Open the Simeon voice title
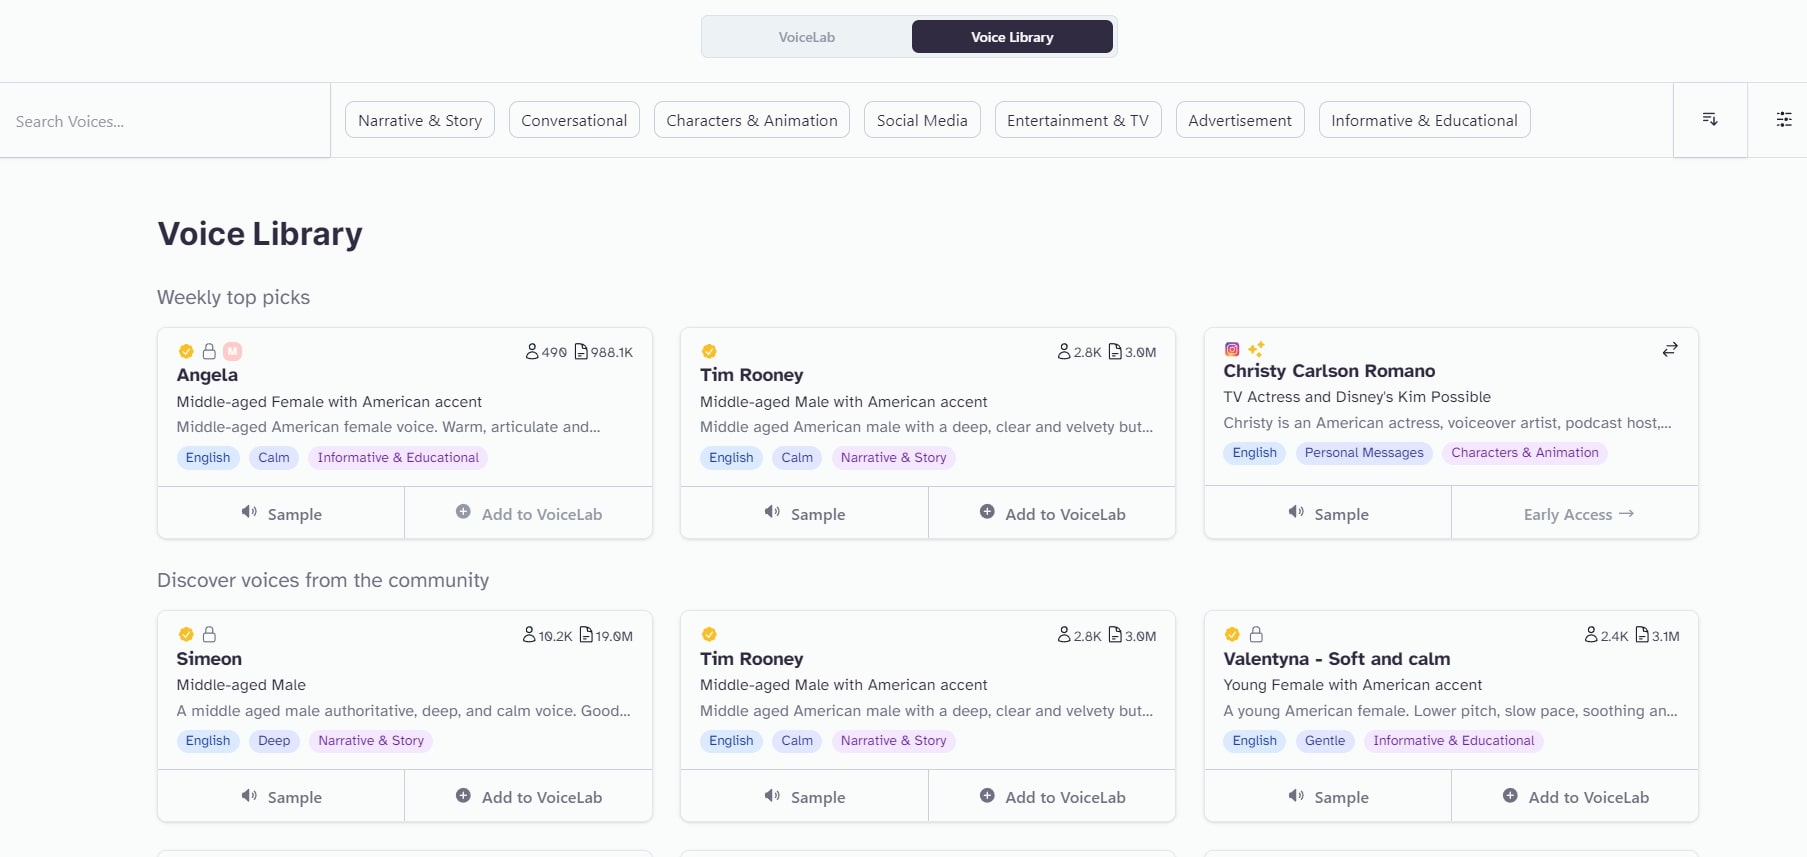Screen dimensions: 1807x857 (x=209, y=658)
